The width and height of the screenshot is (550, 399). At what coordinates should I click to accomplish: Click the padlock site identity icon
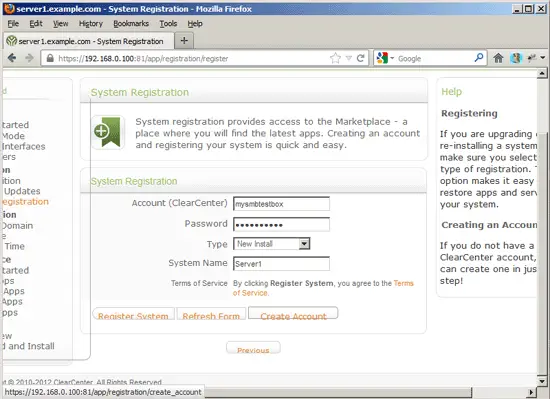pyautogui.click(x=50, y=58)
